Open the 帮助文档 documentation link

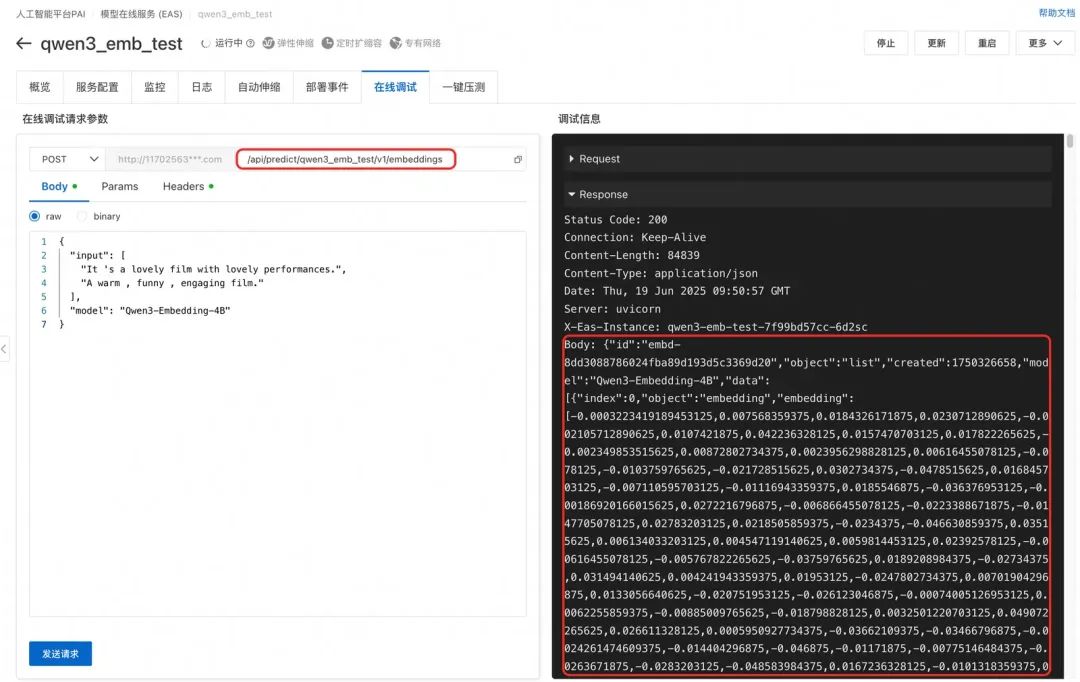tap(1057, 12)
